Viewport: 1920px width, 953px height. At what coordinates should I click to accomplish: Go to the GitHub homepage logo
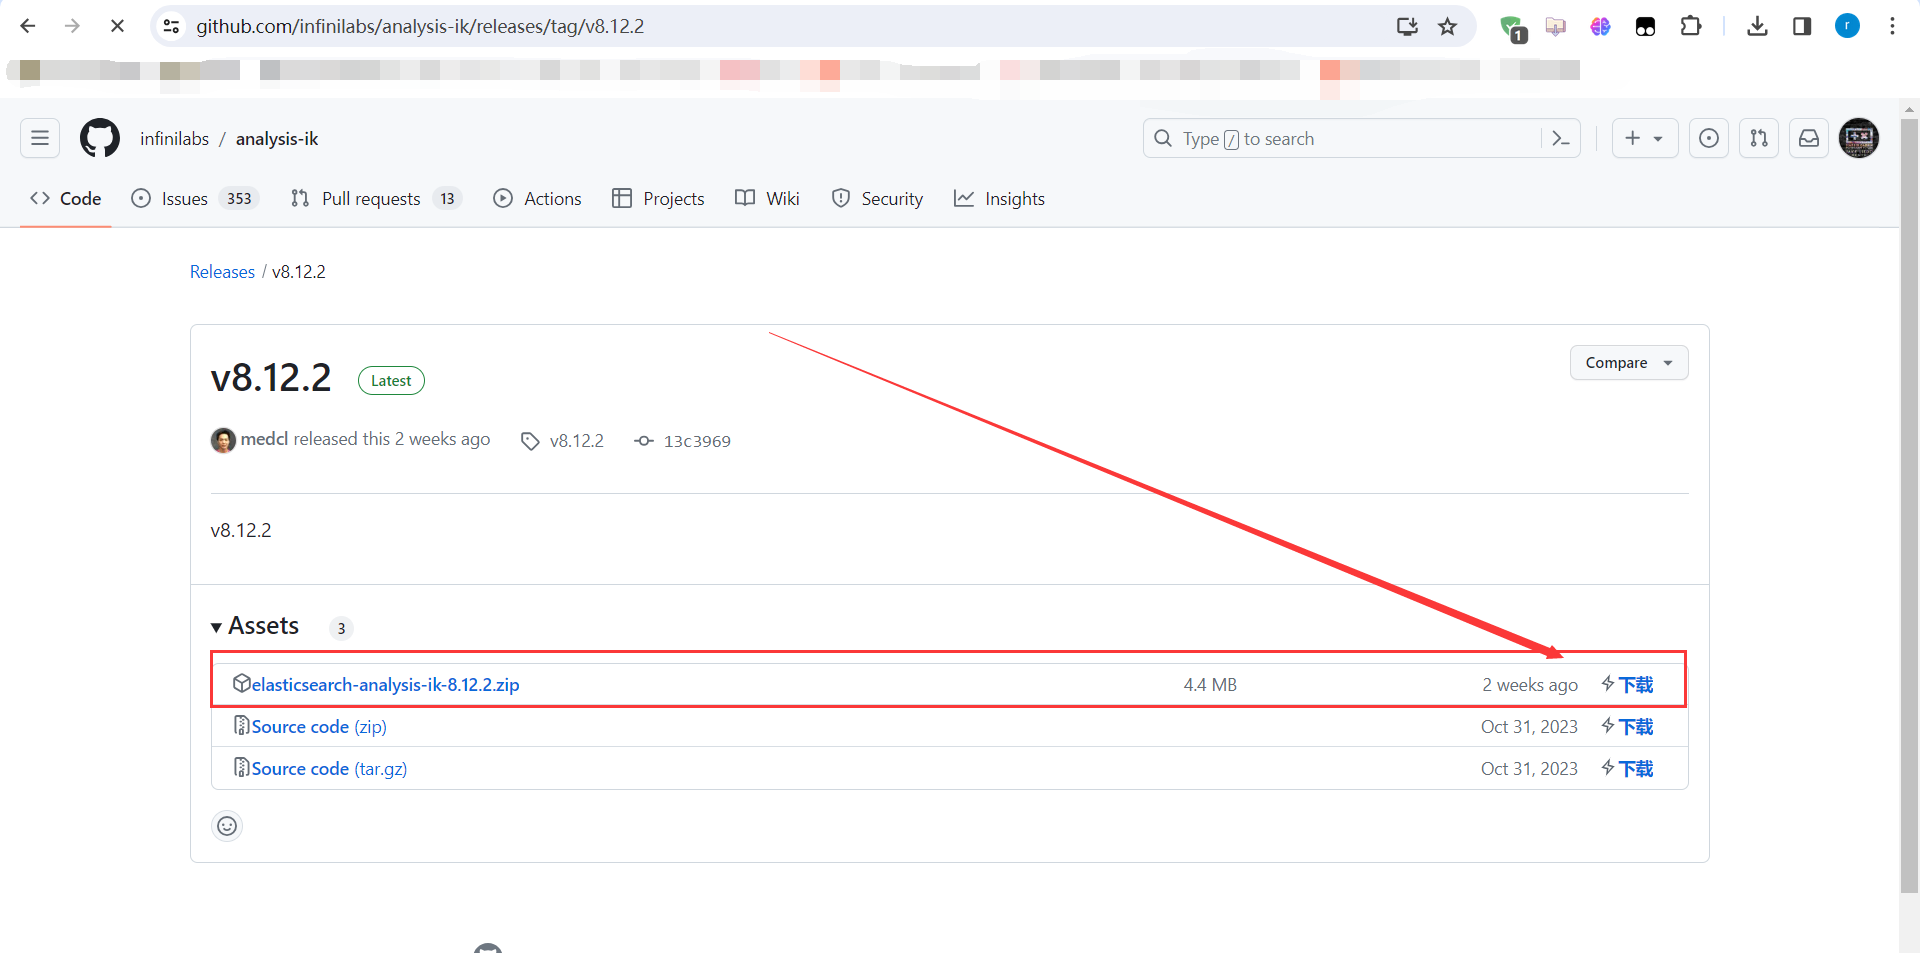tap(100, 138)
